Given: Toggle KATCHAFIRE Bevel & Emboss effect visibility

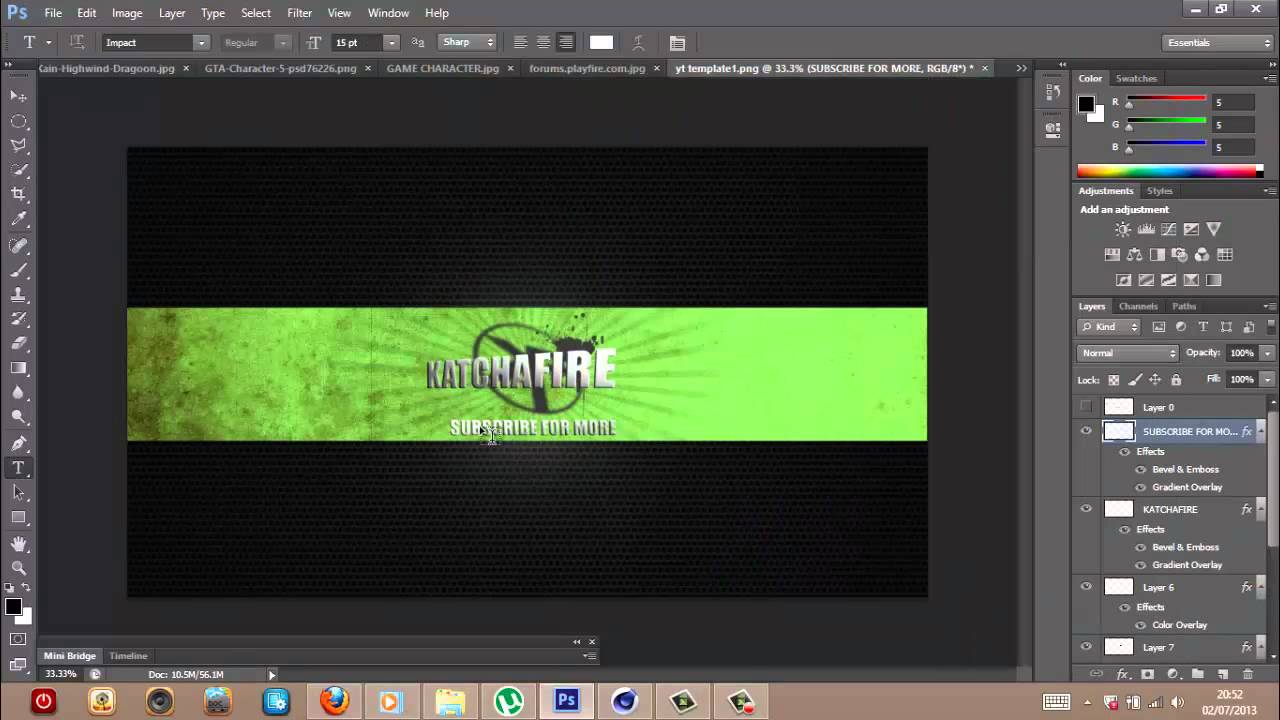Looking at the screenshot, I should 1141,547.
